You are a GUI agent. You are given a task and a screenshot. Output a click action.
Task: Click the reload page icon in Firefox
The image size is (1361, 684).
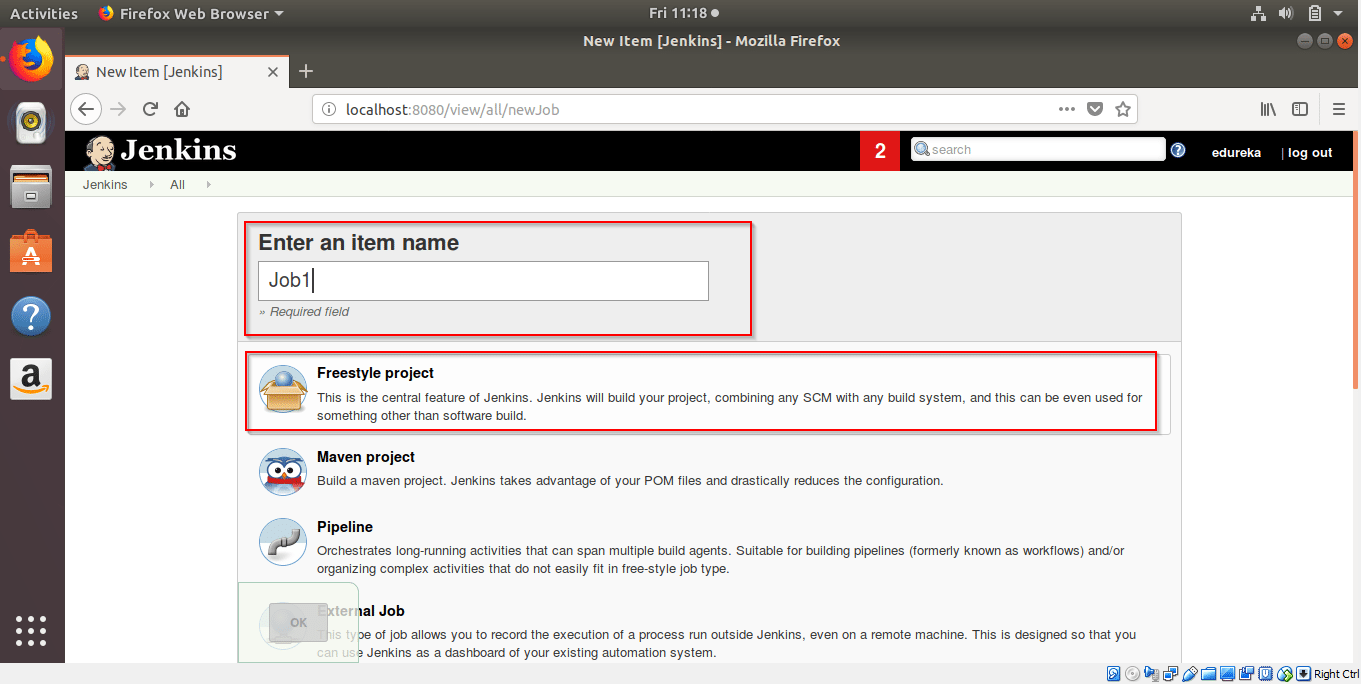coord(149,109)
